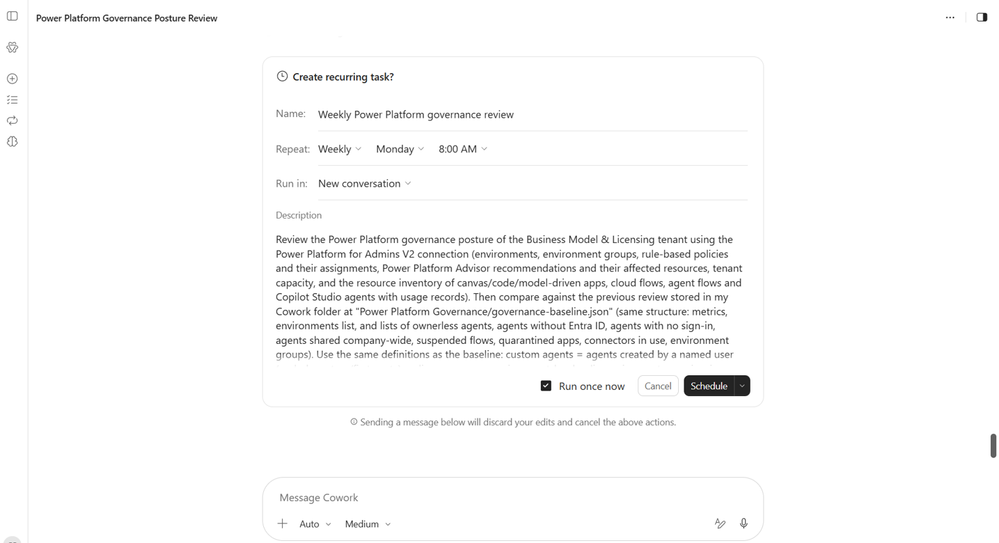Start a new task with plus circle icon
Screen dimensions: 999x543
coord(12,79)
